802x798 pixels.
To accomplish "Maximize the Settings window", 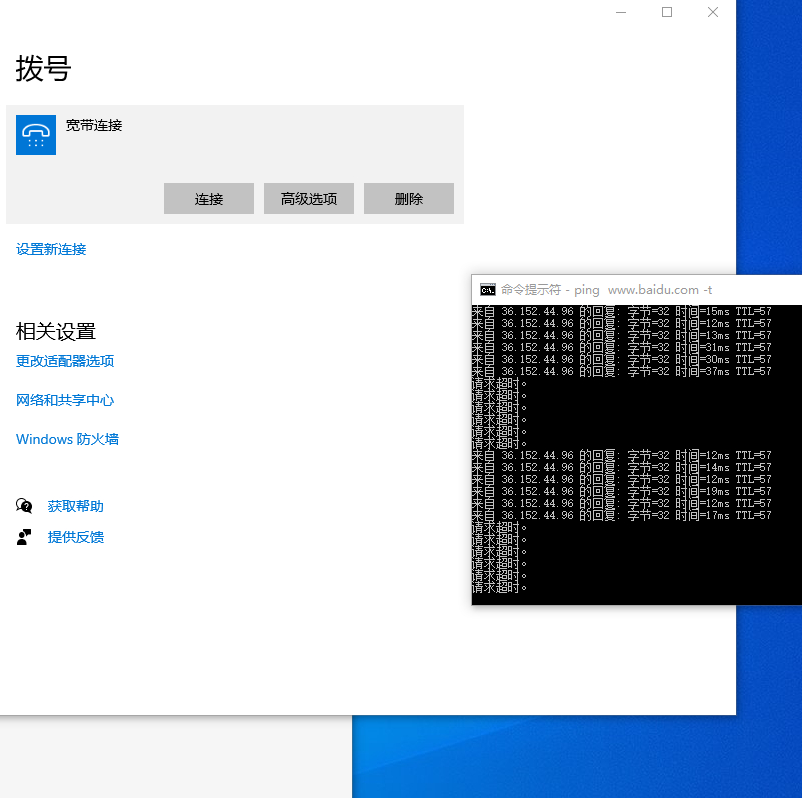I will 667,12.
